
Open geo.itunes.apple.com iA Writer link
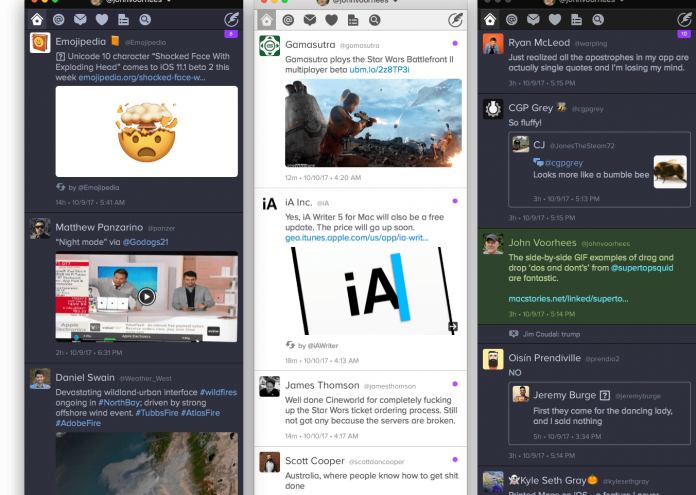tap(356, 238)
